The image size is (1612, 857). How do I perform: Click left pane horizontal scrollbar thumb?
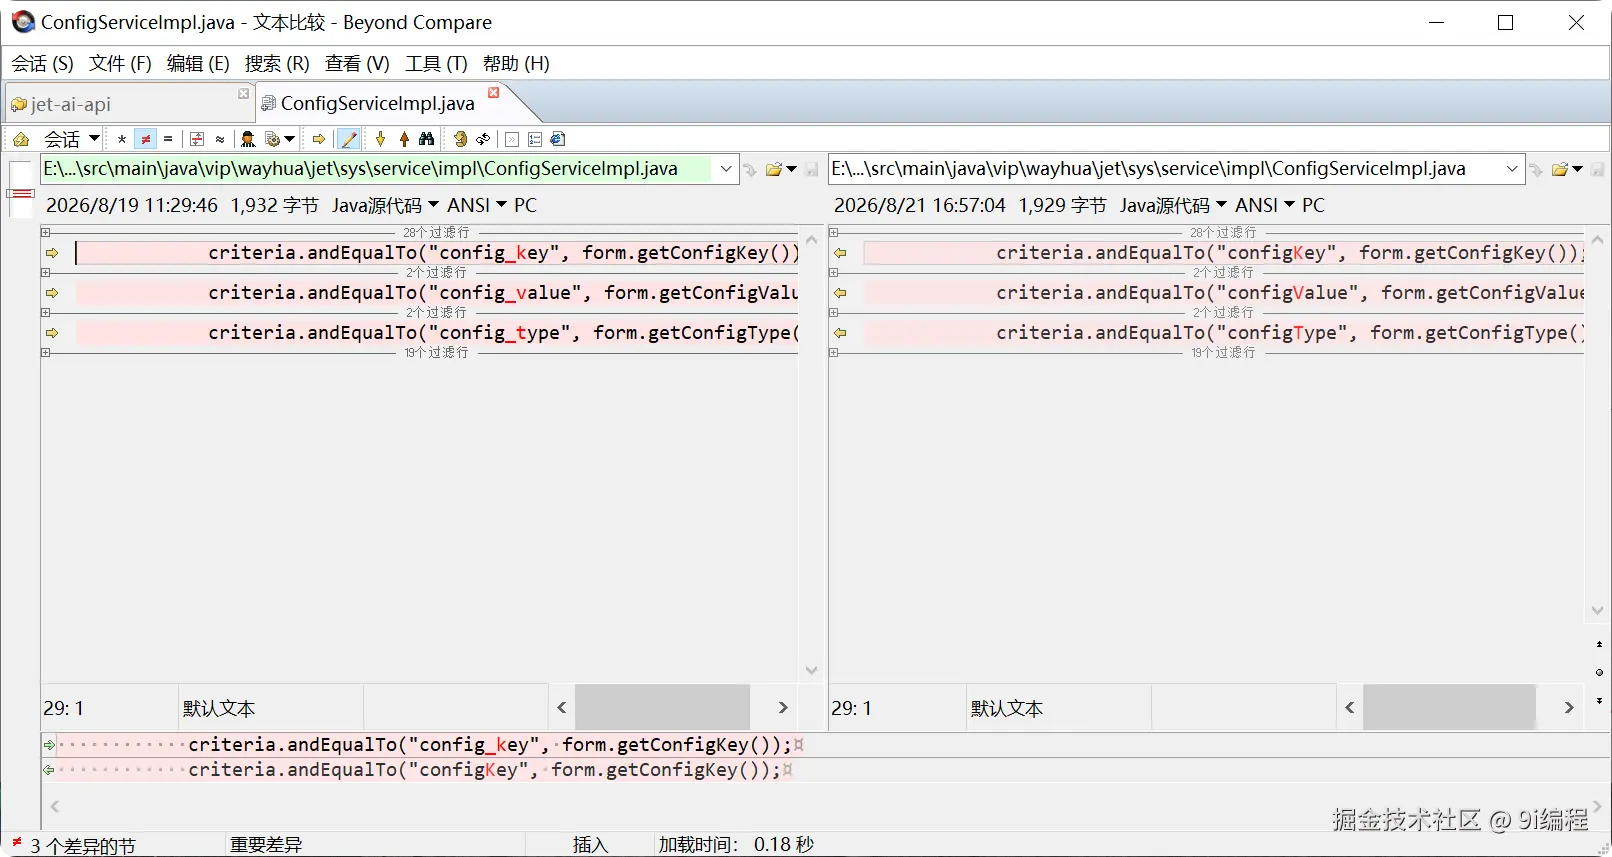[662, 708]
